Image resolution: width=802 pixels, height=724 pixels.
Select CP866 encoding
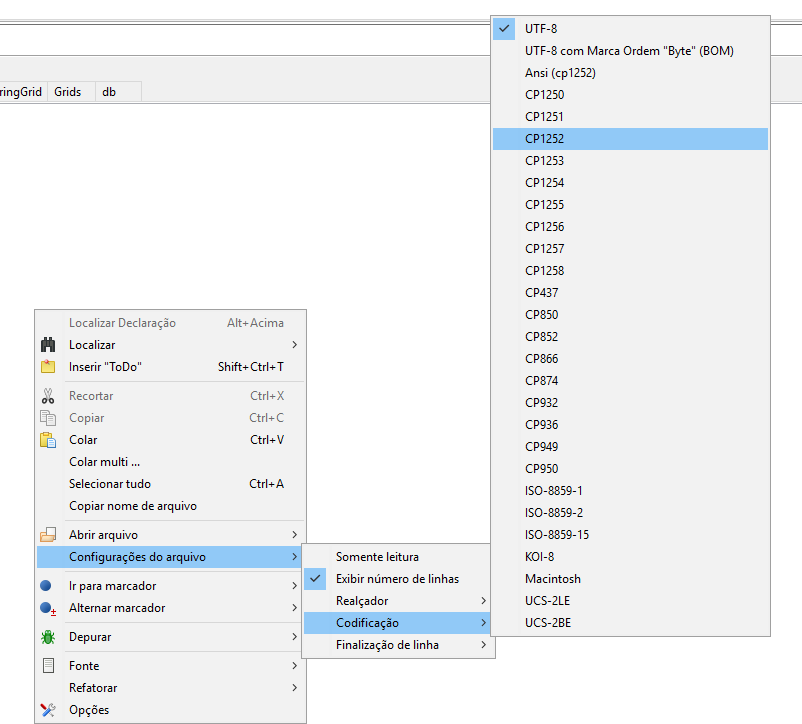(630, 358)
